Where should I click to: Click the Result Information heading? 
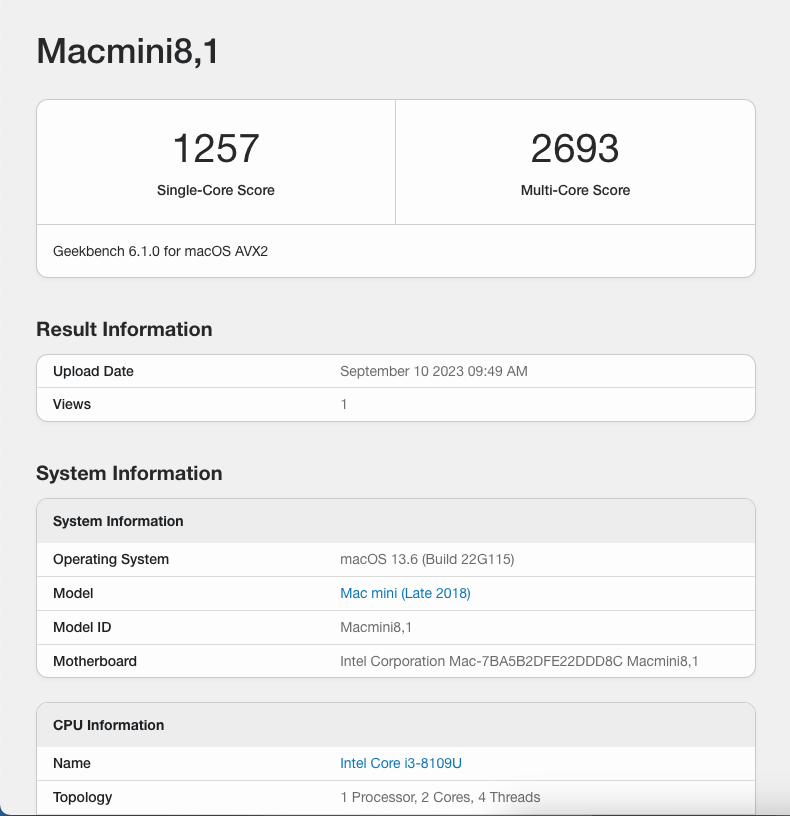point(124,329)
